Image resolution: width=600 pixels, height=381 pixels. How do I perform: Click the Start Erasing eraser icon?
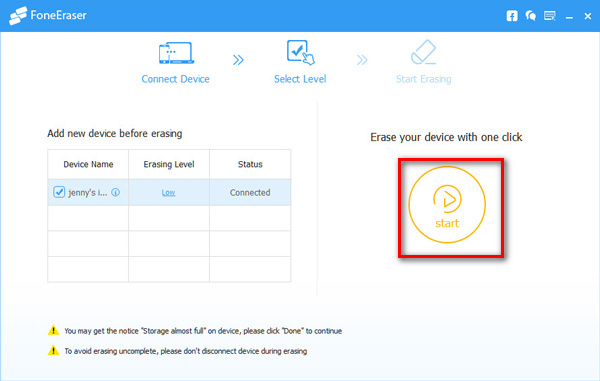423,52
